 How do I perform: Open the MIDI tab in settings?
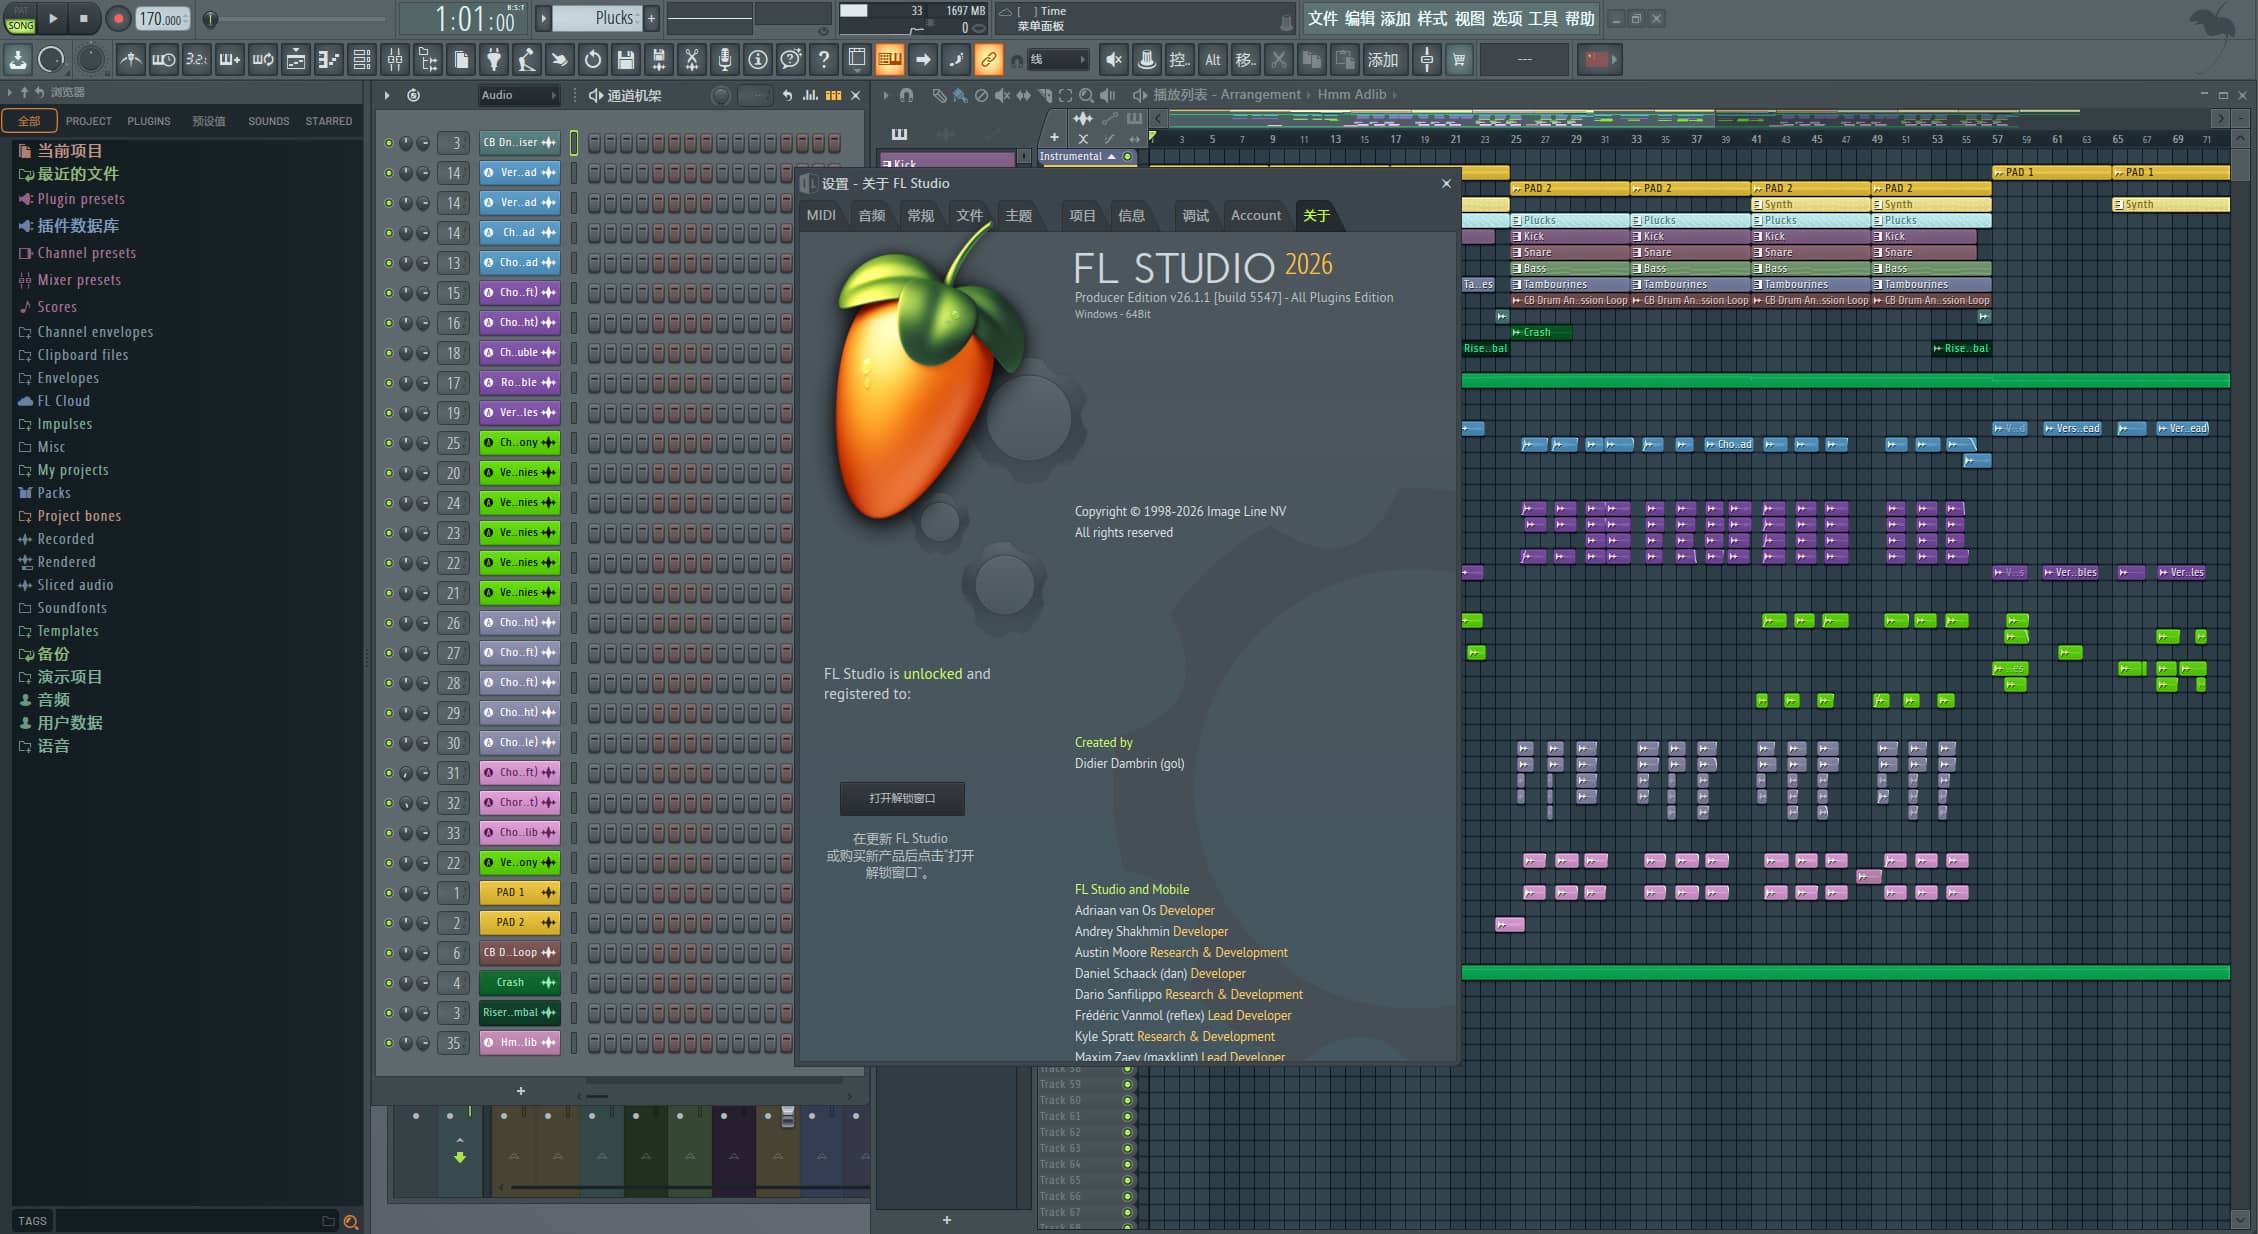[821, 215]
